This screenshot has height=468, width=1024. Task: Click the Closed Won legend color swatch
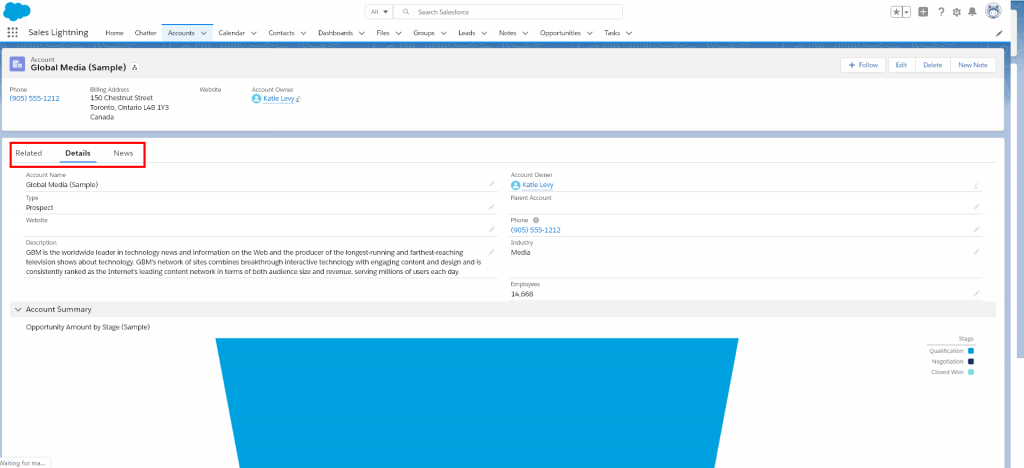click(x=971, y=372)
